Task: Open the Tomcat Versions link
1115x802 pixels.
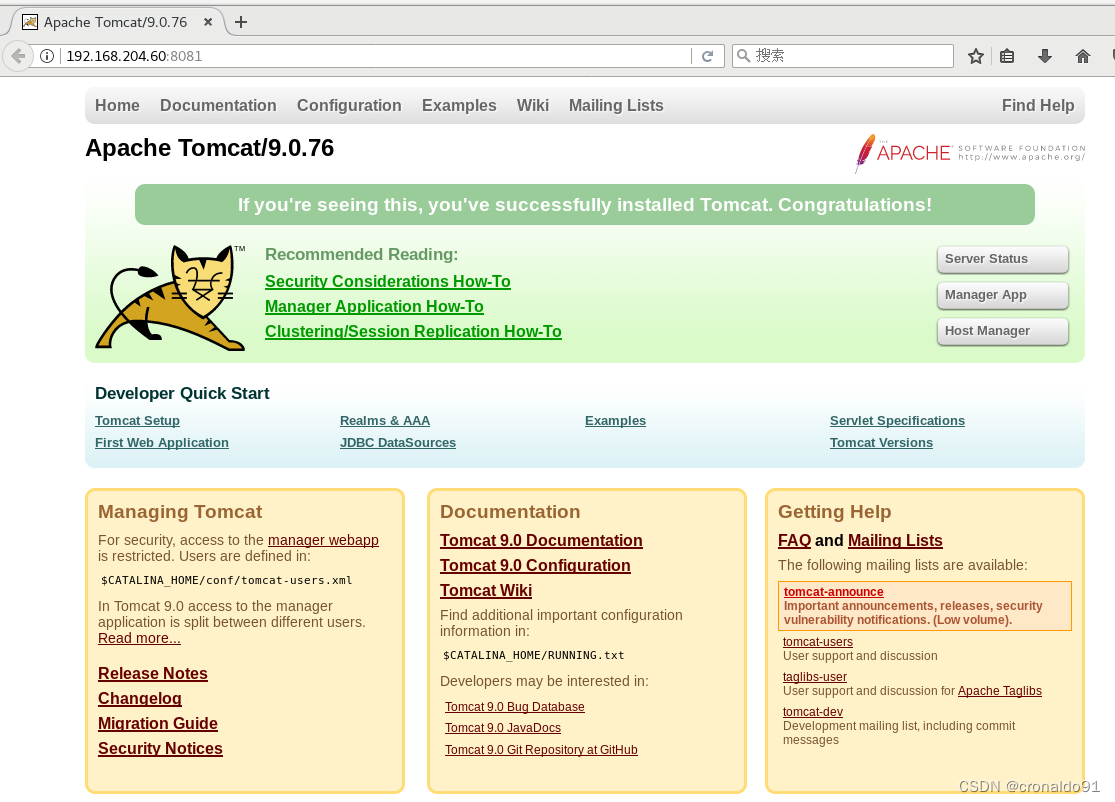Action: click(881, 442)
